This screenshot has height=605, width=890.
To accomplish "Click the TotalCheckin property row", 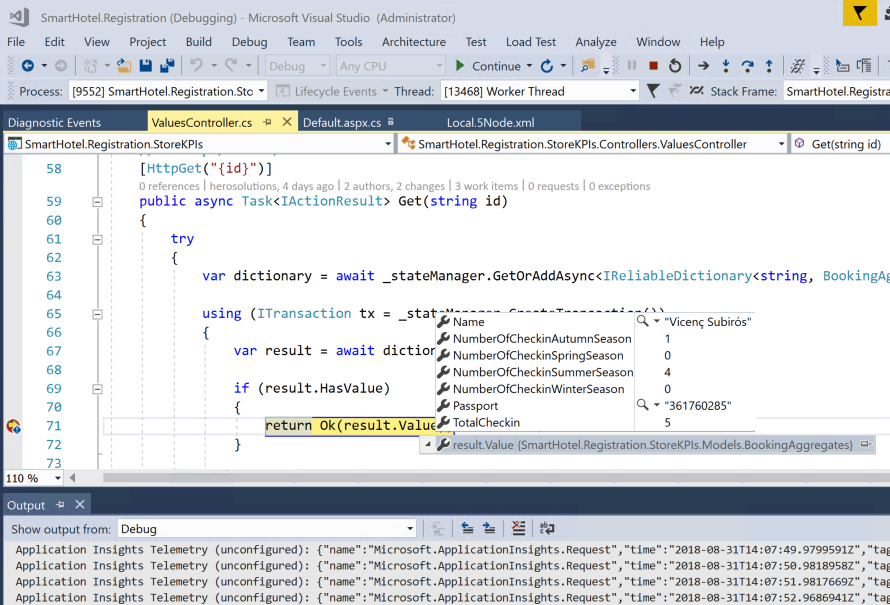I will point(595,422).
